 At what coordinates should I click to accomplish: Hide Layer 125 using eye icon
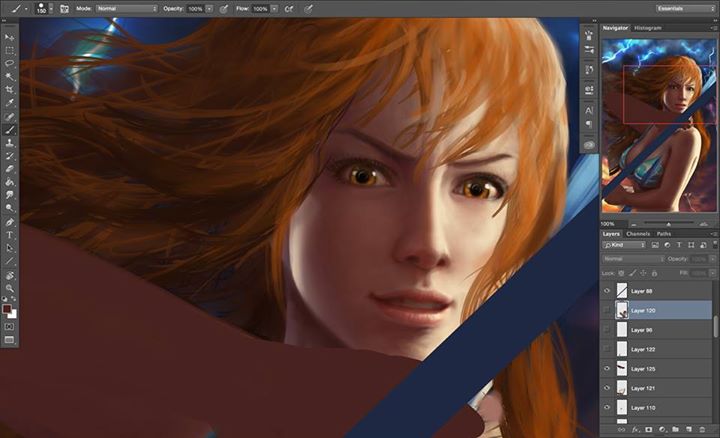tap(608, 369)
